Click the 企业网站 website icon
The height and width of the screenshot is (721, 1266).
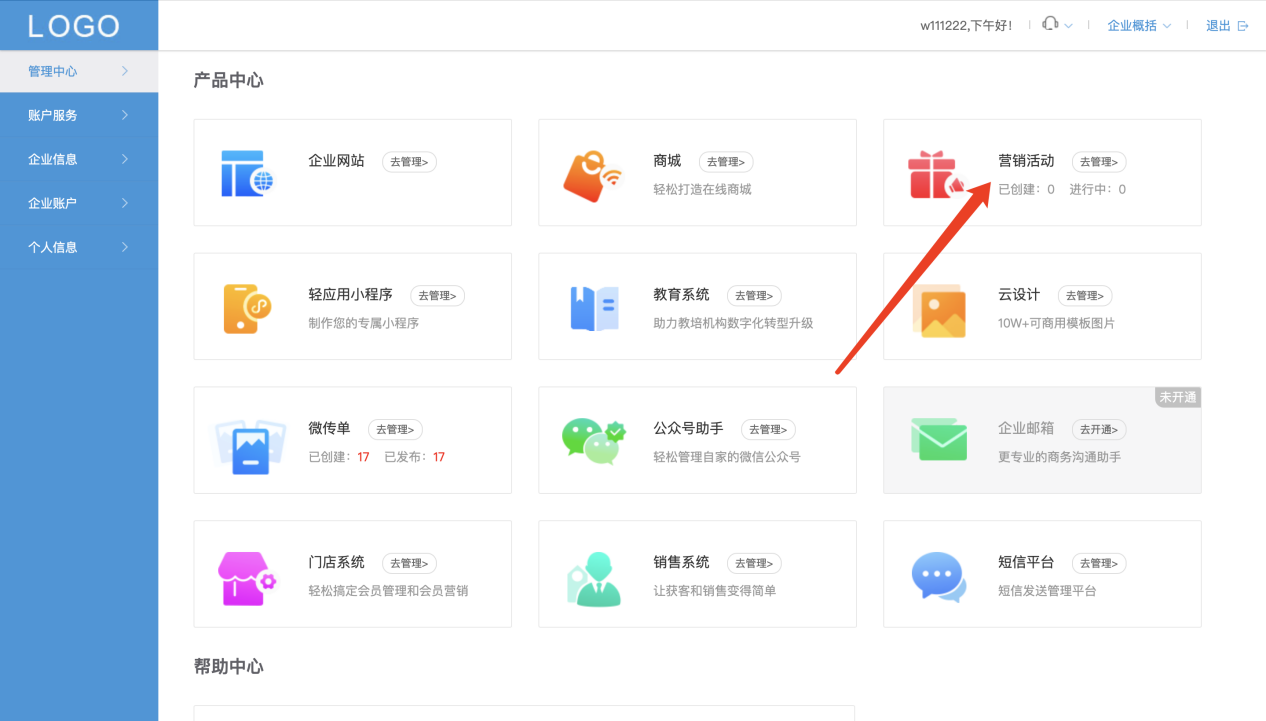coord(247,172)
